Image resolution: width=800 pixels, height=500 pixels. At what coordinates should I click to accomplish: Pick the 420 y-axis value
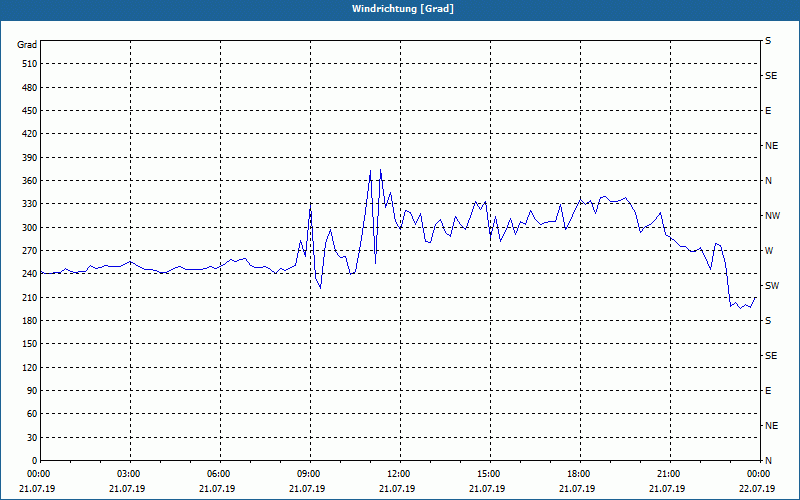tap(30, 134)
